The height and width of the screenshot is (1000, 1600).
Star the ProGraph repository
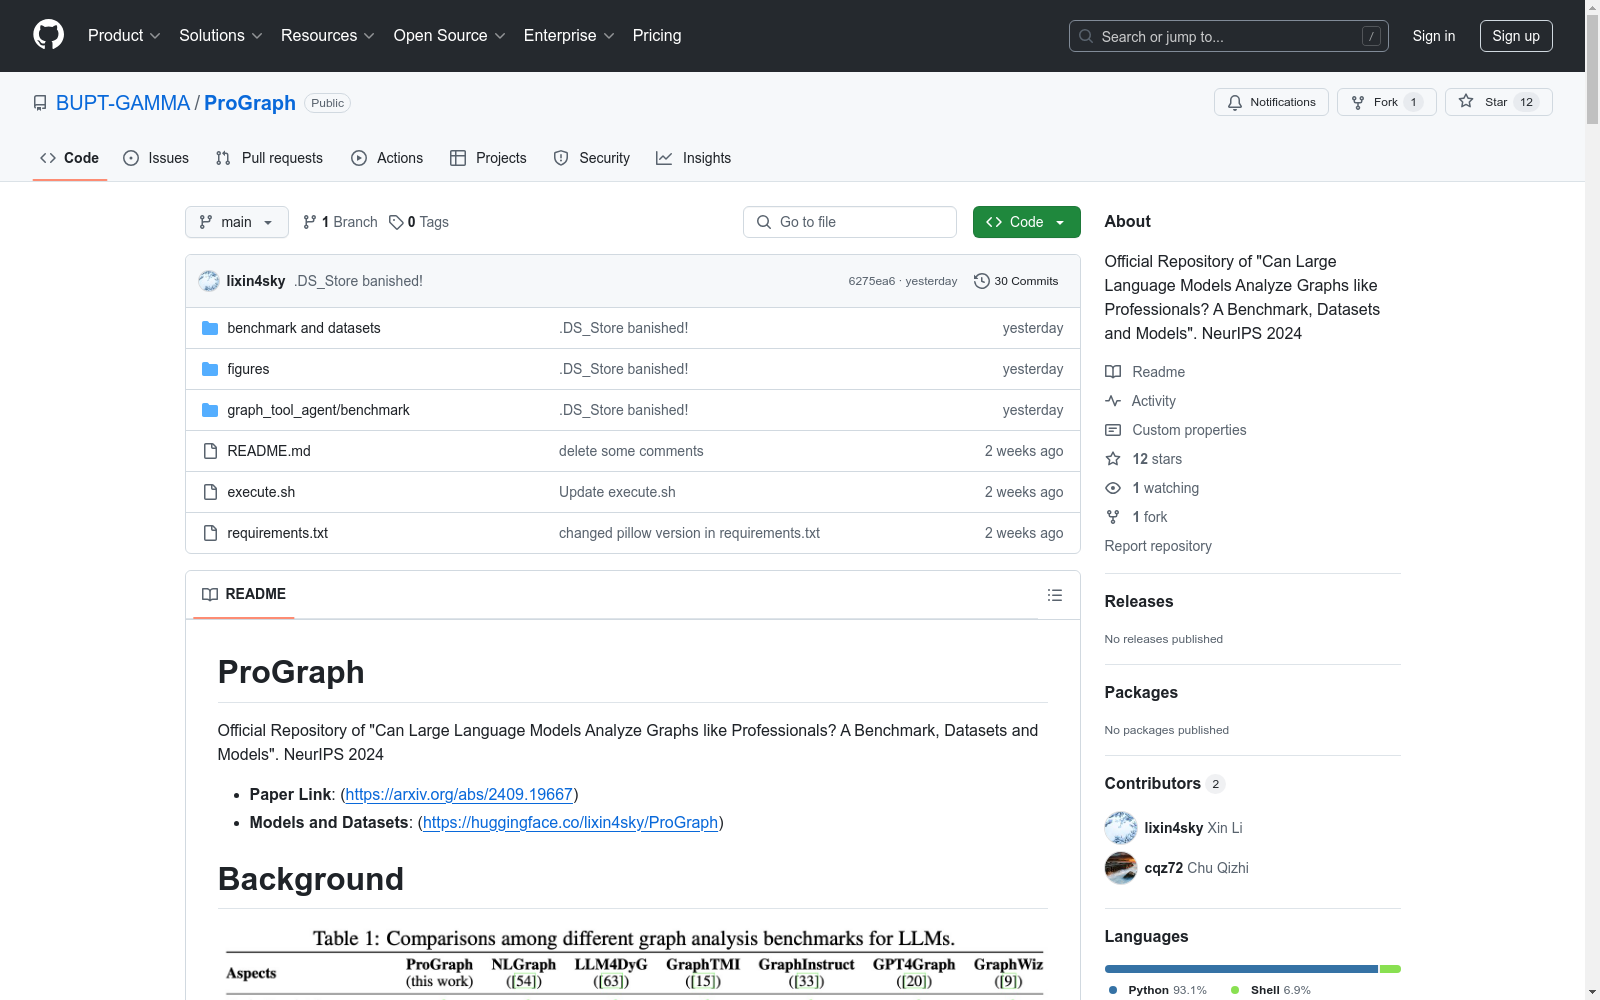click(1497, 102)
